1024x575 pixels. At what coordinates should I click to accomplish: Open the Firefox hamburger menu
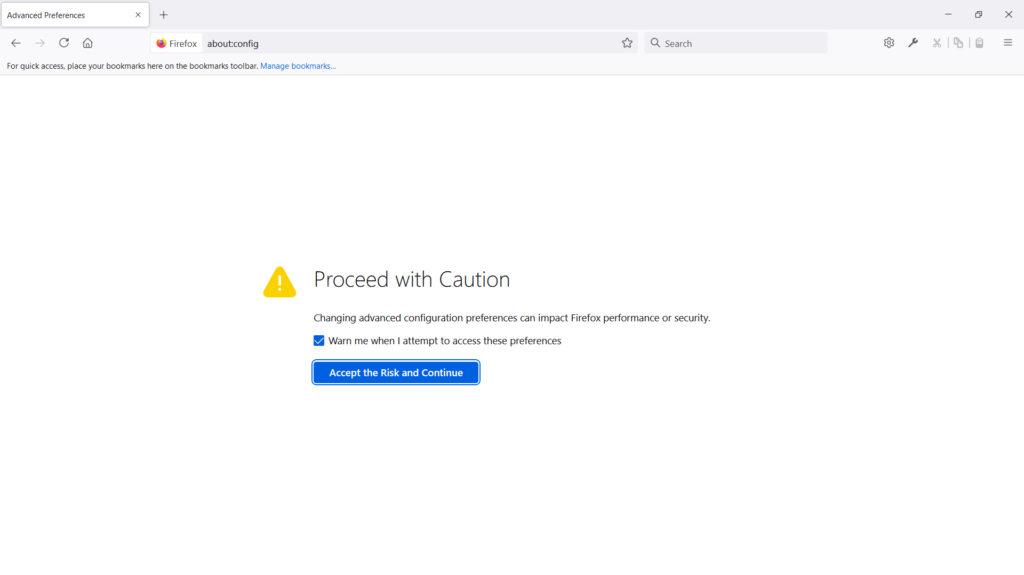point(1007,43)
